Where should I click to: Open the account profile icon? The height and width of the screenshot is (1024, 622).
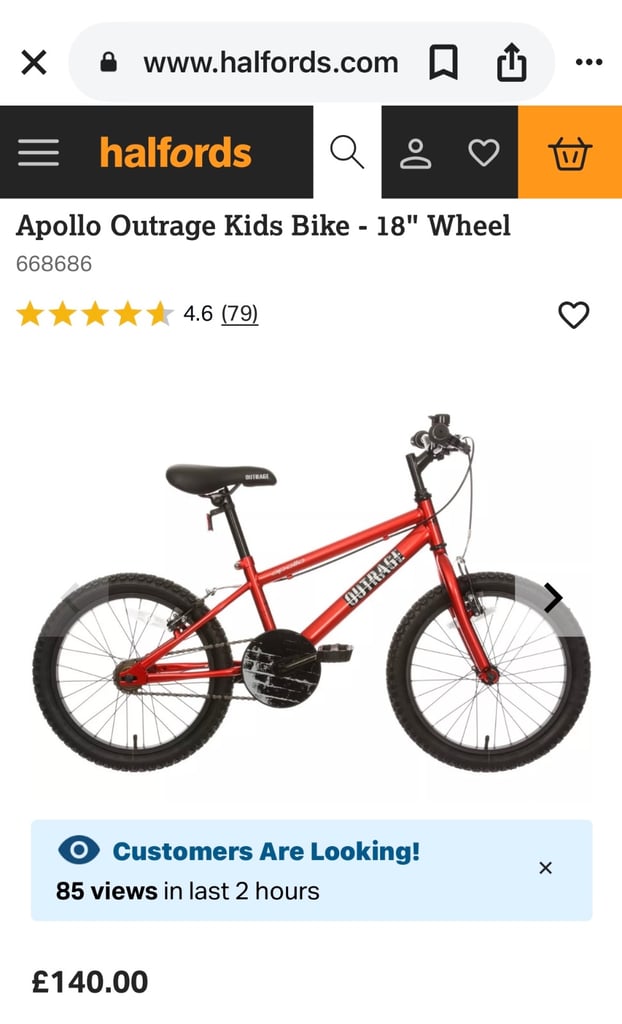416,153
